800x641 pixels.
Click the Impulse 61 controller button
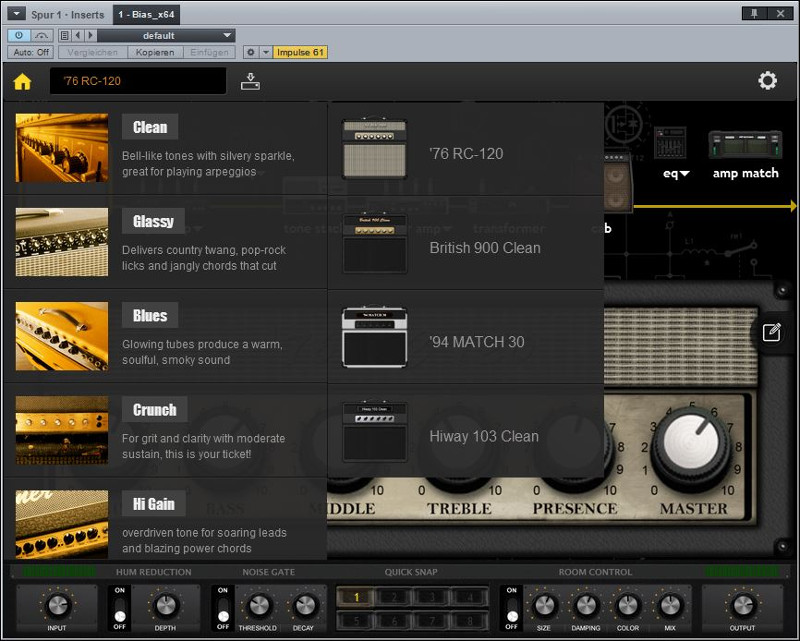300,52
